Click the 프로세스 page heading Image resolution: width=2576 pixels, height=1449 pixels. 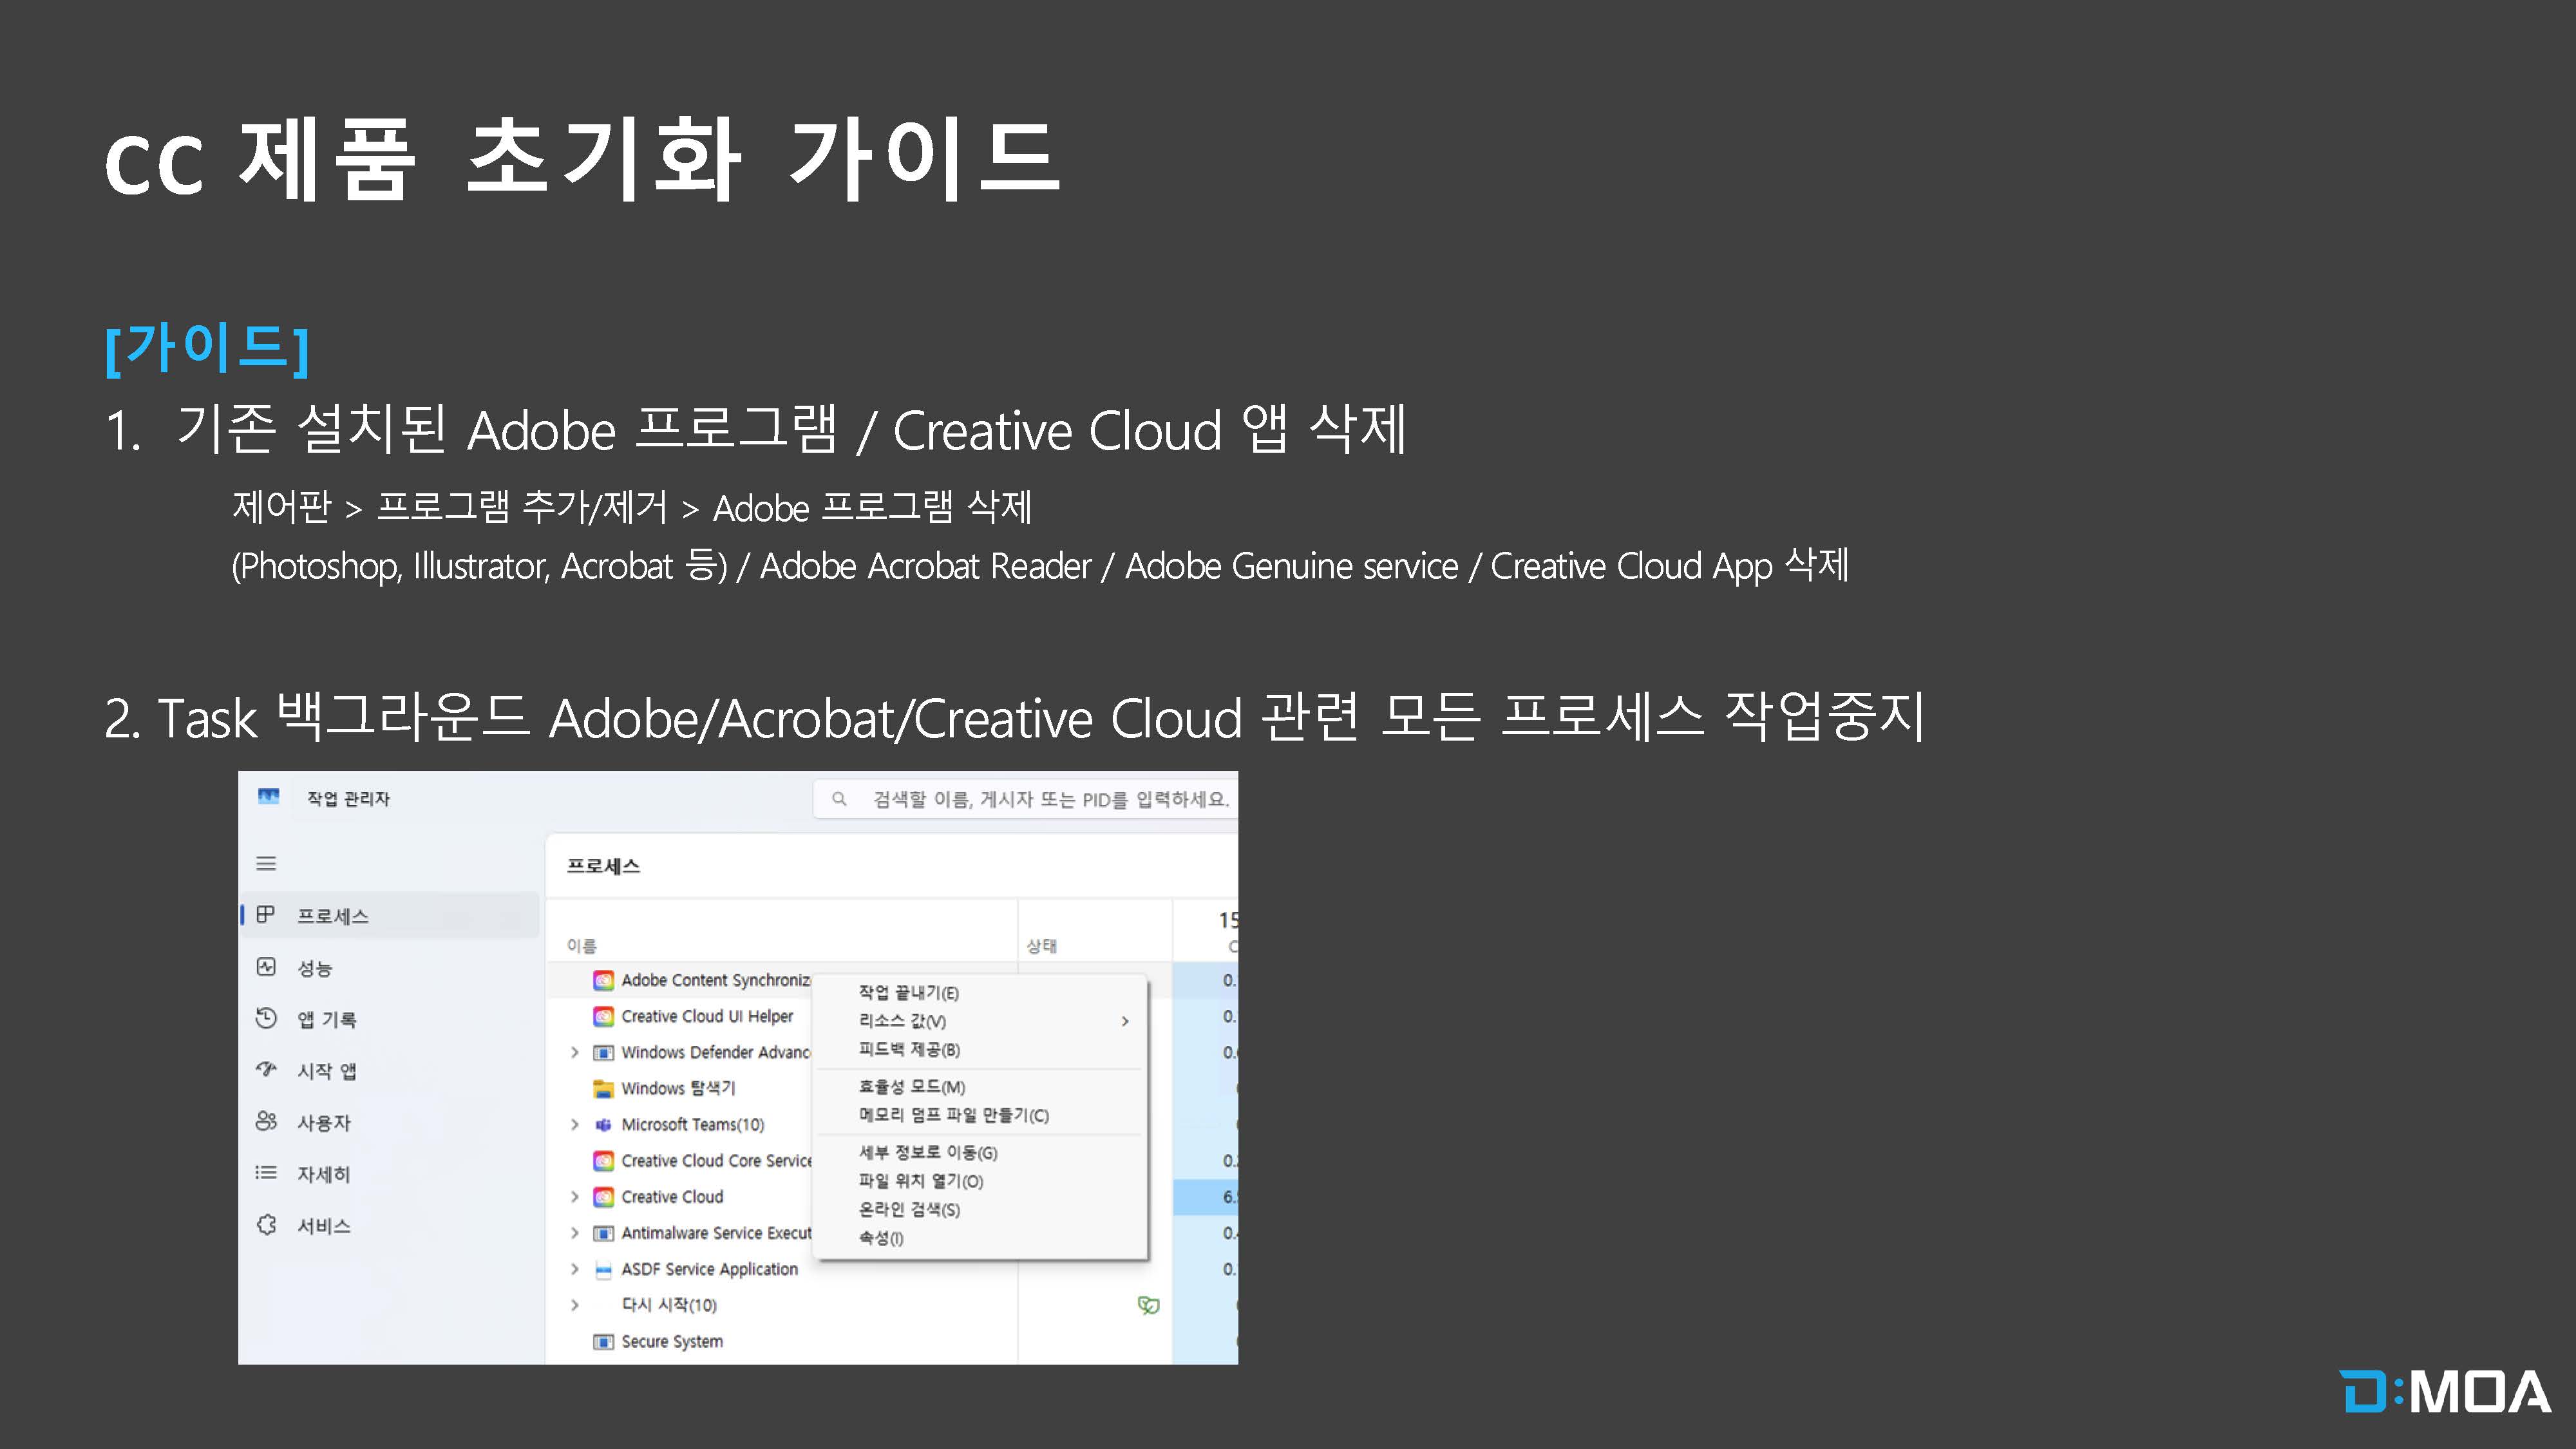[603, 866]
